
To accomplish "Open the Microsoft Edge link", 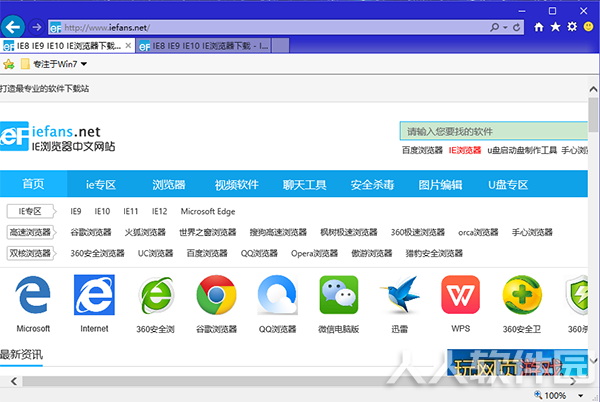I will [x=208, y=212].
